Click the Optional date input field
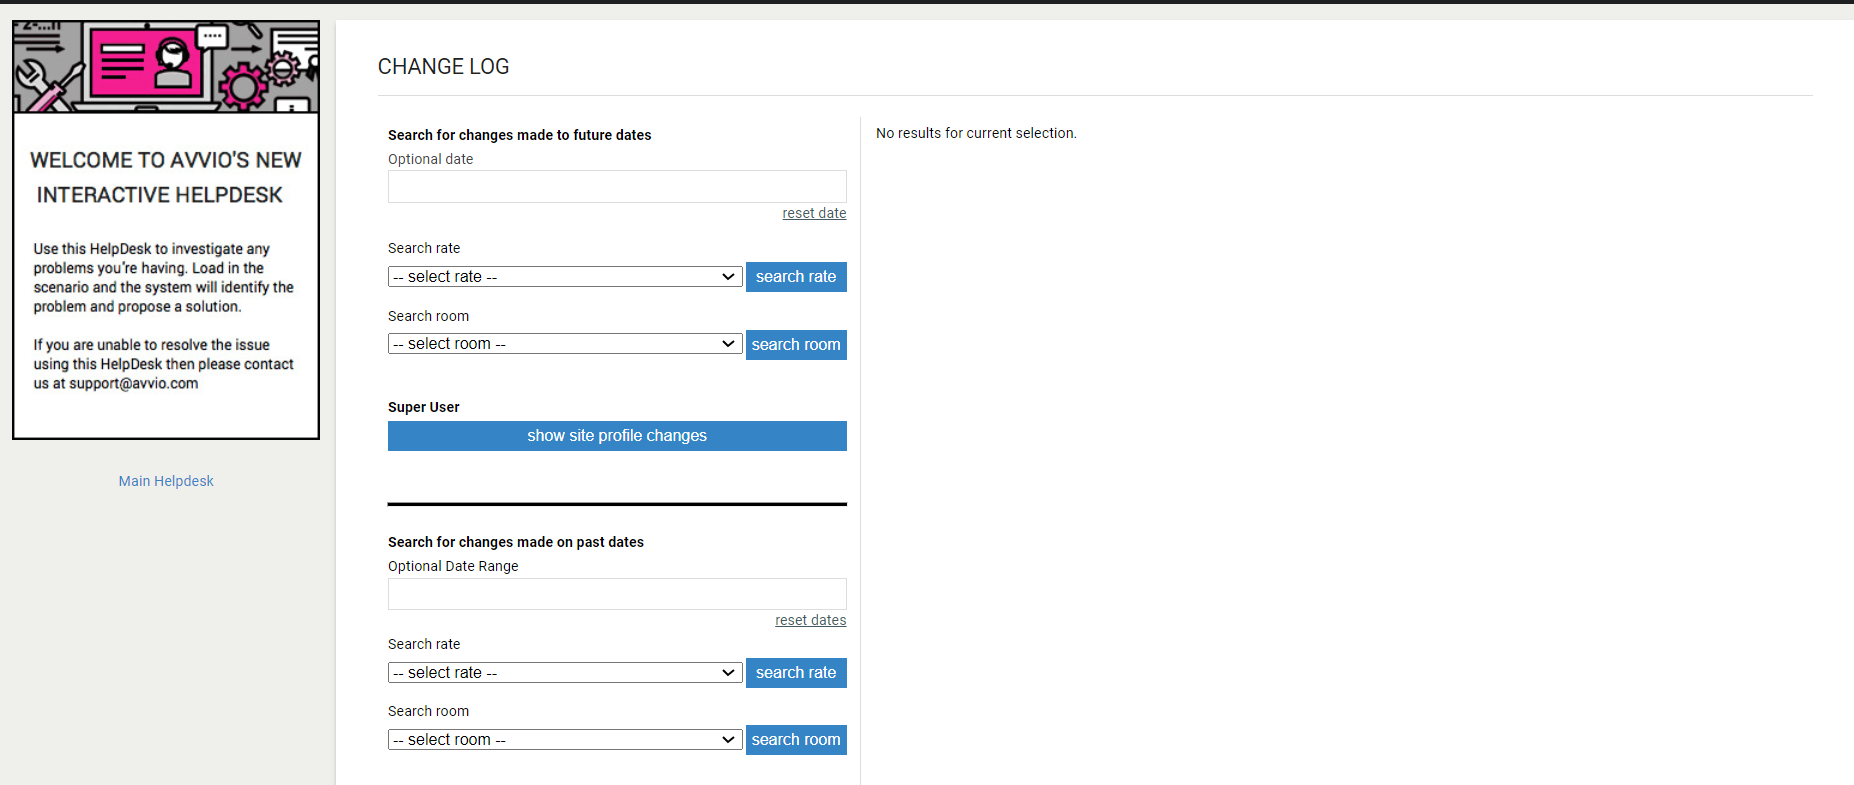The image size is (1854, 785). pos(617,187)
